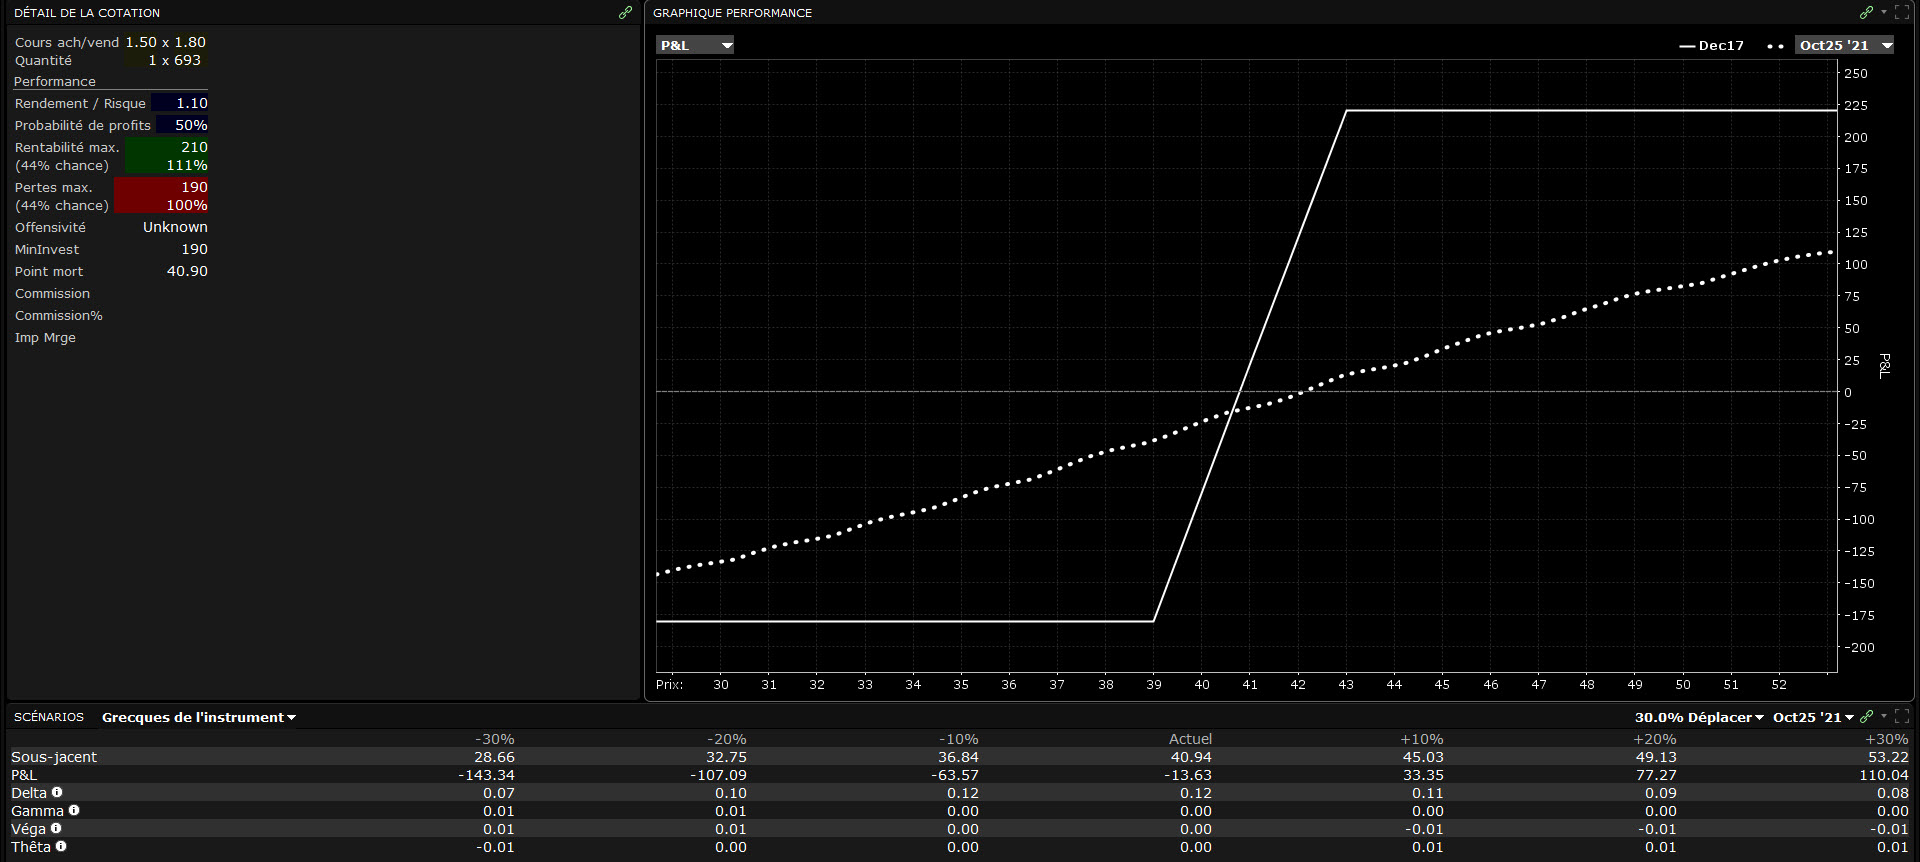Click Sous-jacent value 40.94
The image size is (1920, 862).
[1191, 757]
